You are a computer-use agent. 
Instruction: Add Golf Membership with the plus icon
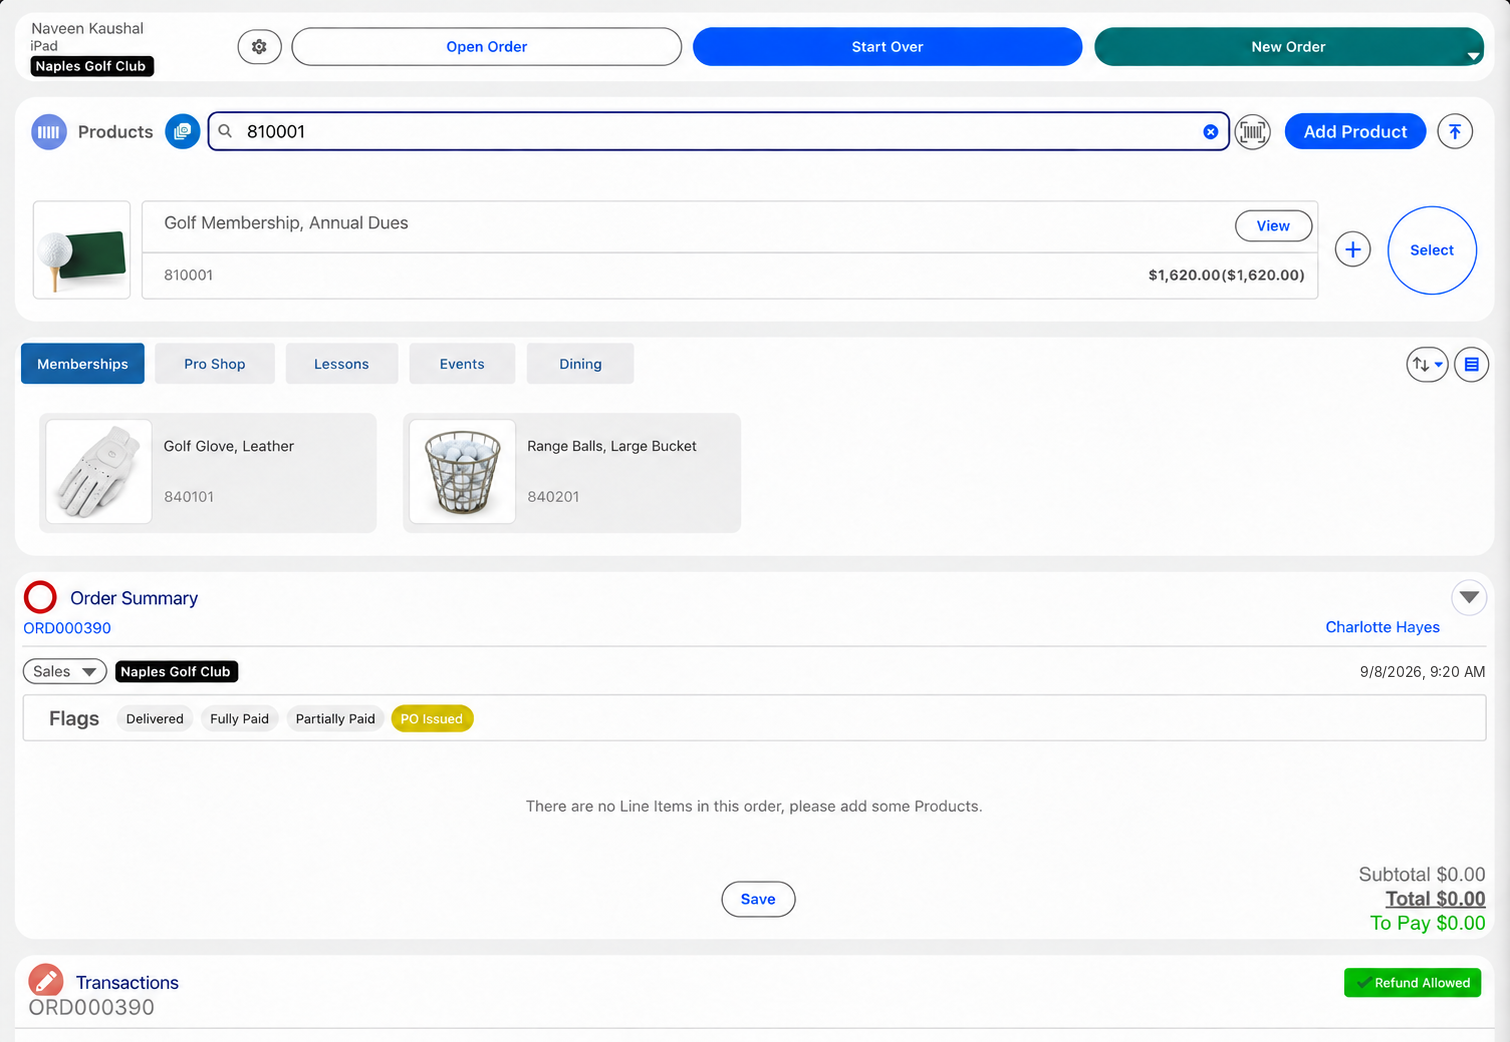click(1353, 250)
